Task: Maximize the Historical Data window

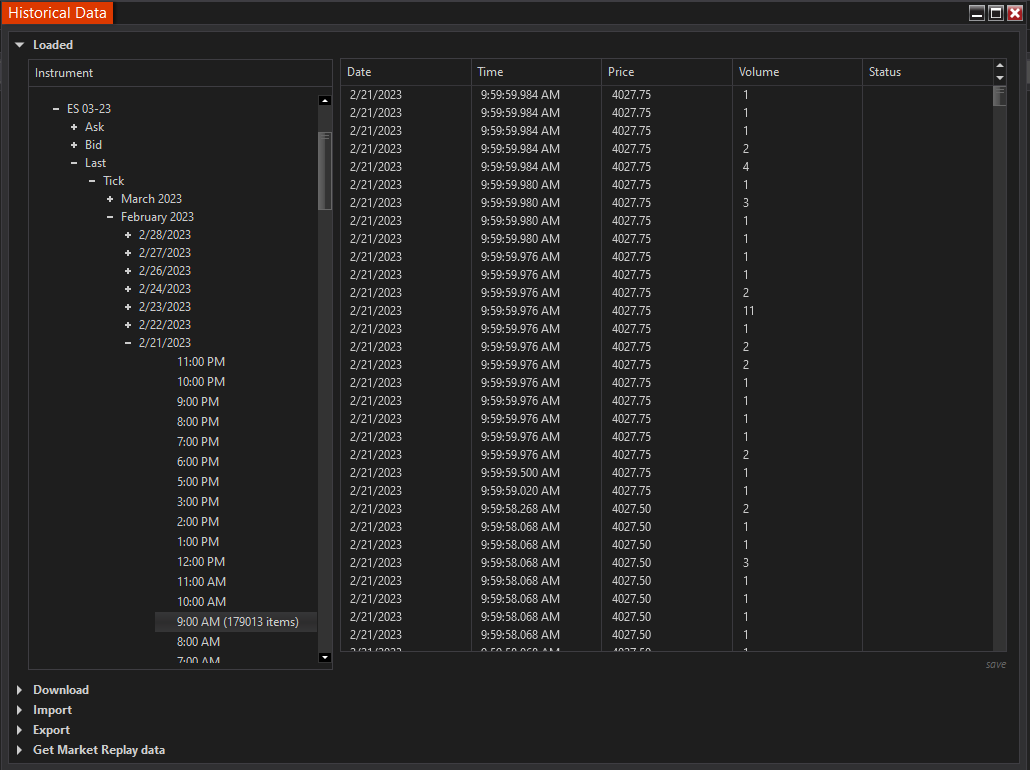Action: click(x=996, y=13)
